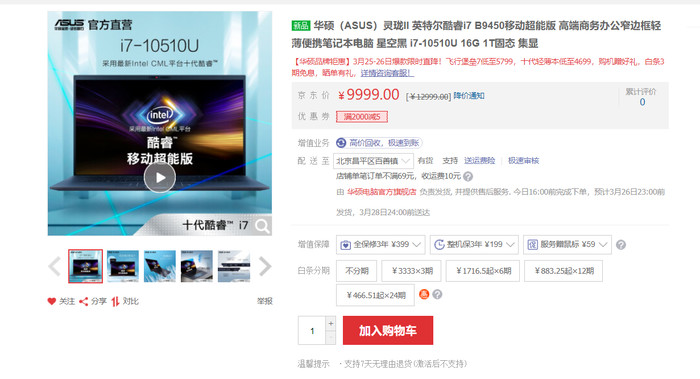
Task: Choose the ¥883.25起×12期 installment plan
Action: [564, 271]
